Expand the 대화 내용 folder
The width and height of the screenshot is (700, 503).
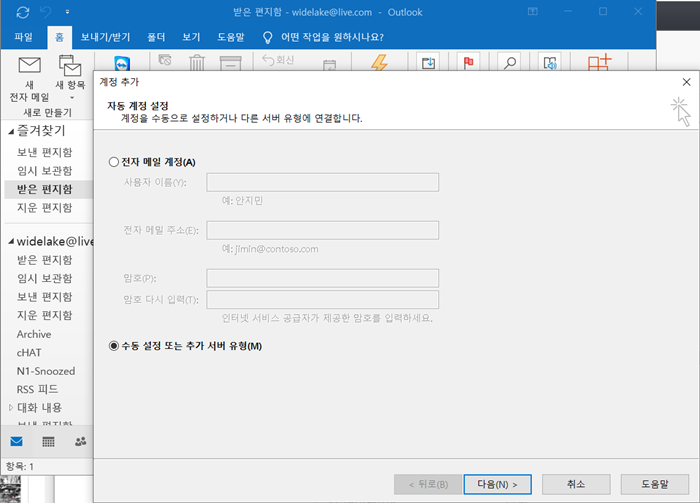11,407
